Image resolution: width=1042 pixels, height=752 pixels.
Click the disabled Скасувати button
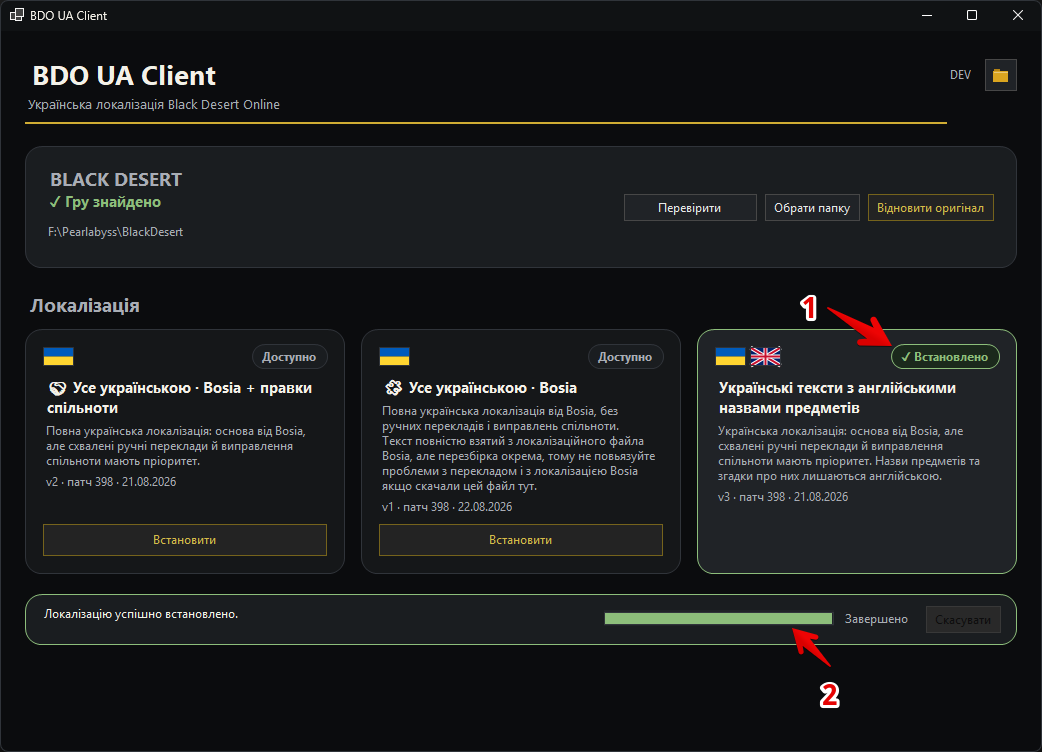963,619
